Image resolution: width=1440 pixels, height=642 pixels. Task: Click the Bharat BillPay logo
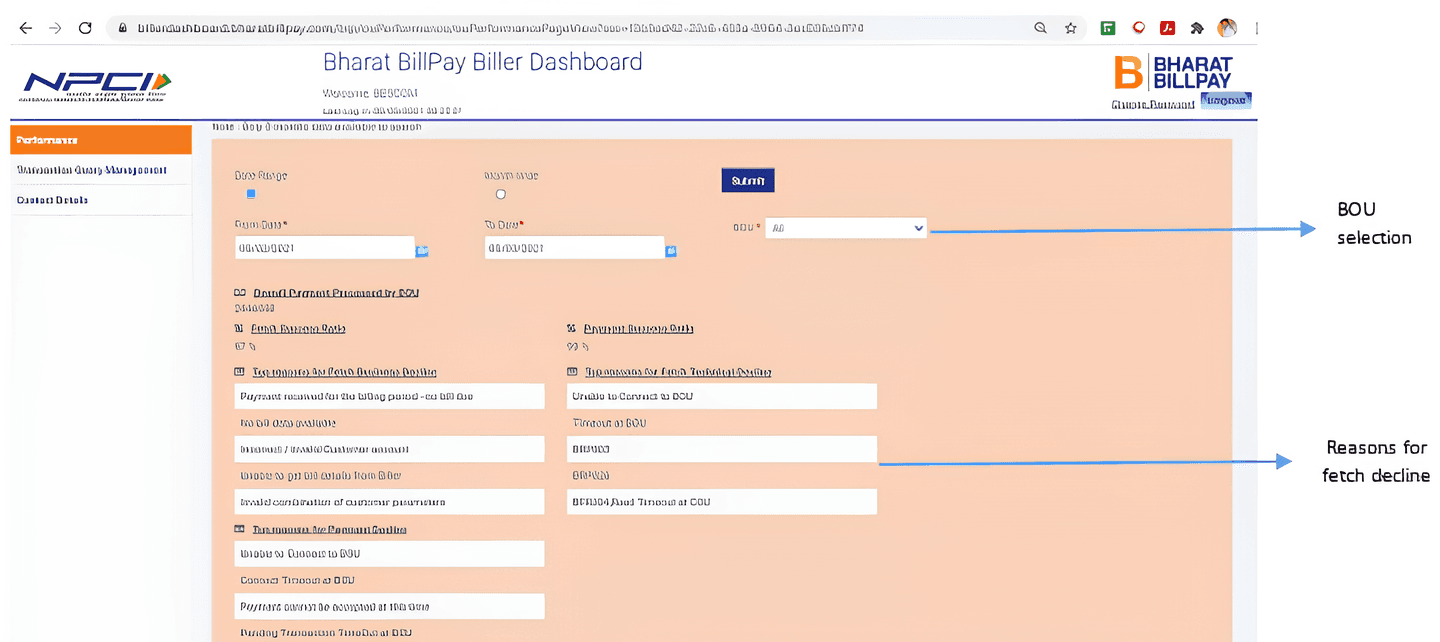click(x=1174, y=73)
